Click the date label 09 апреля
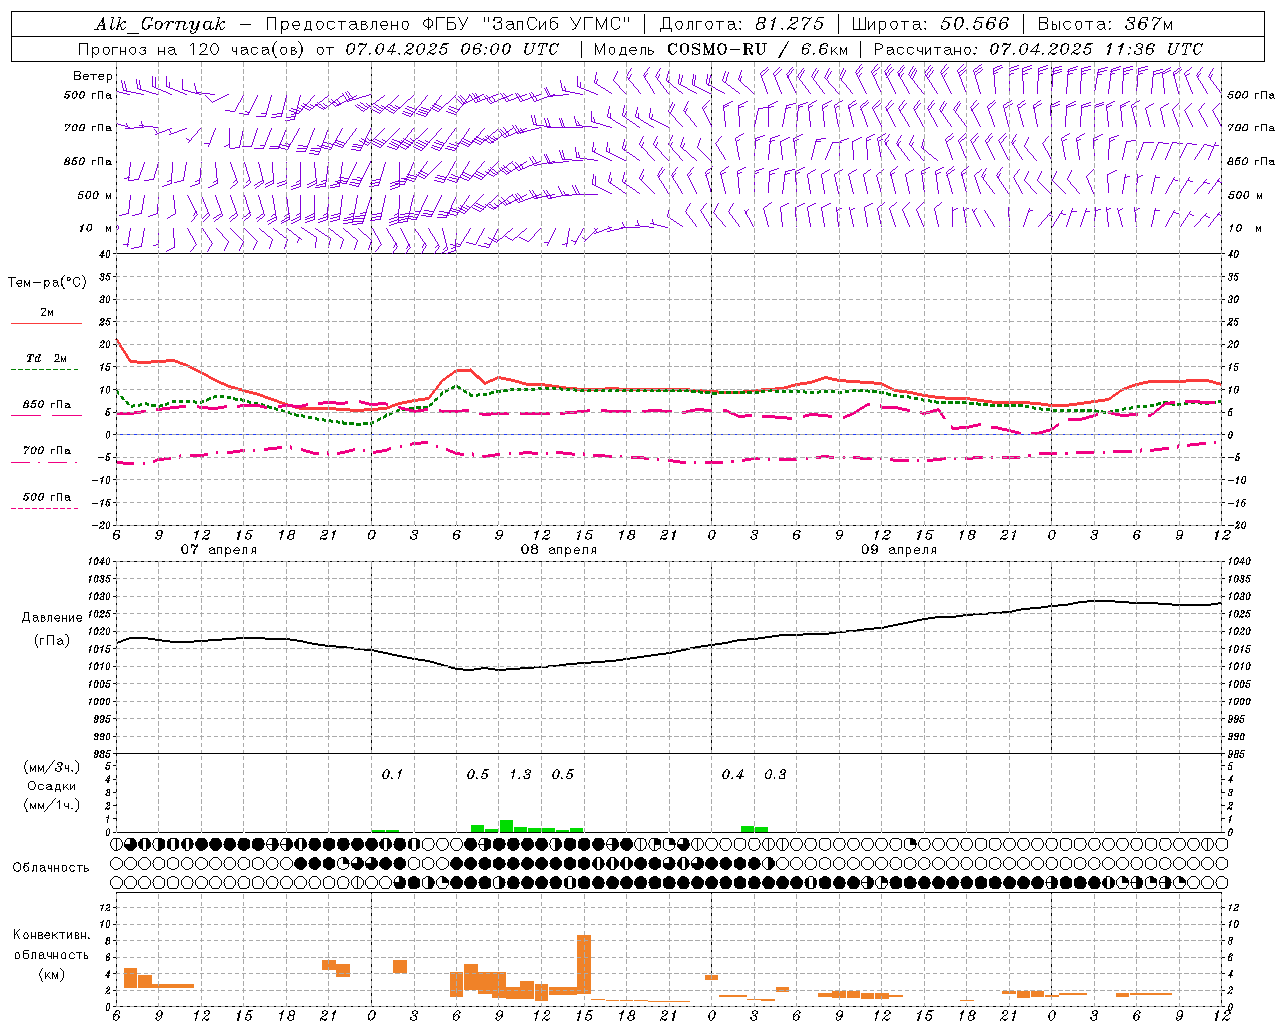Viewport: 1280px width, 1024px height. coord(899,550)
